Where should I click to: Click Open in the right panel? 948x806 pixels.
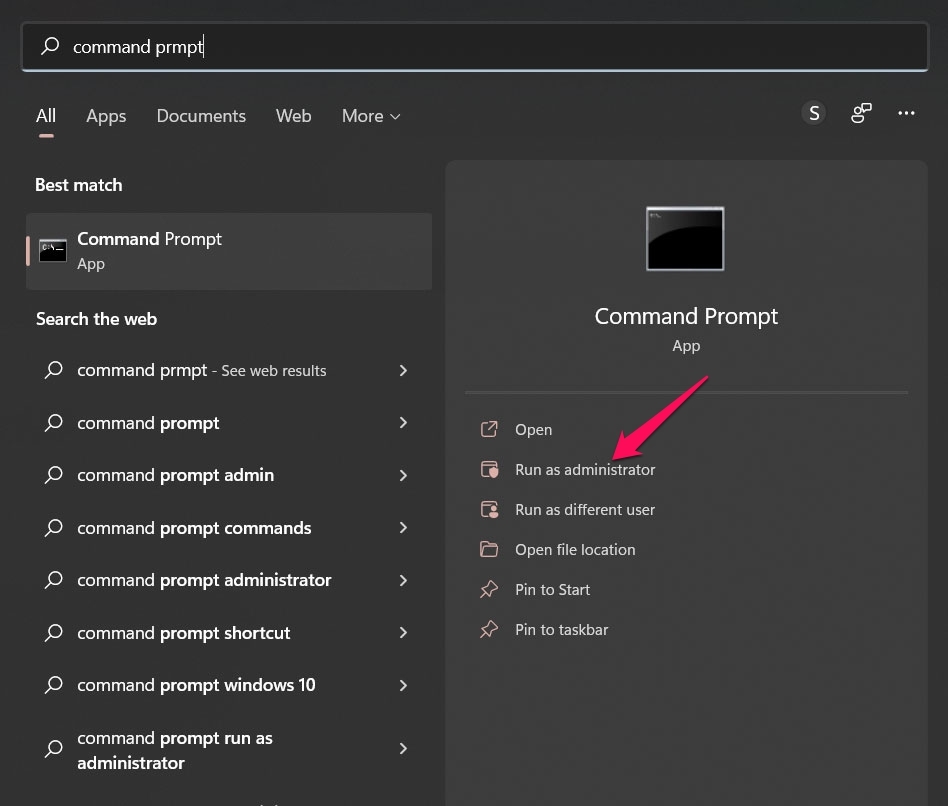(x=533, y=429)
